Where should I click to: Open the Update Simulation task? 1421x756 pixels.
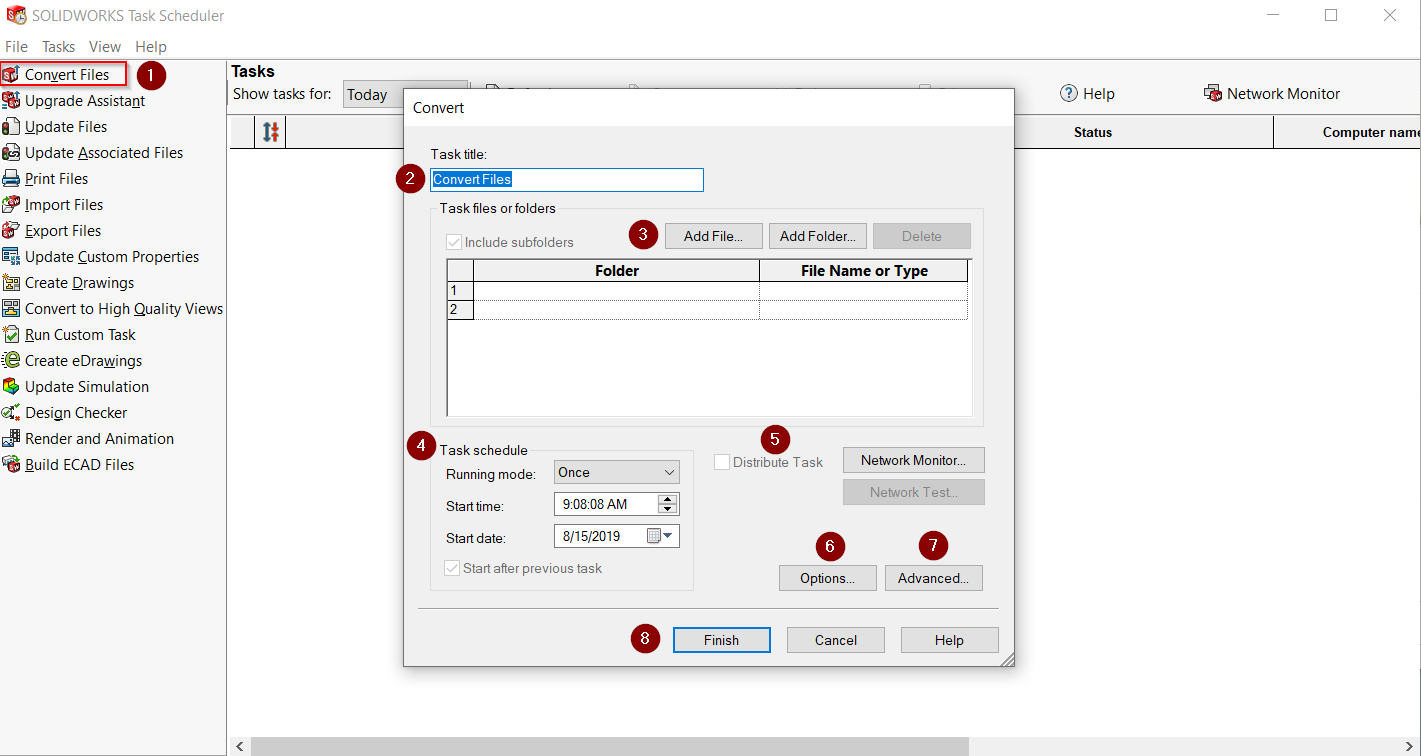coord(75,386)
